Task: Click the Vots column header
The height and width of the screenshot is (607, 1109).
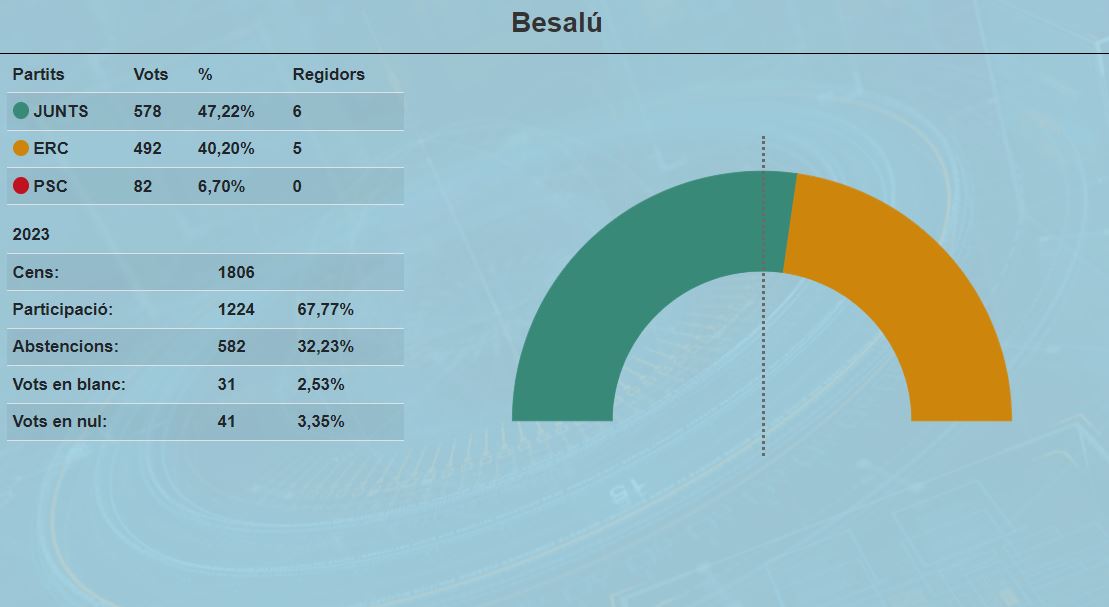Action: tap(151, 74)
